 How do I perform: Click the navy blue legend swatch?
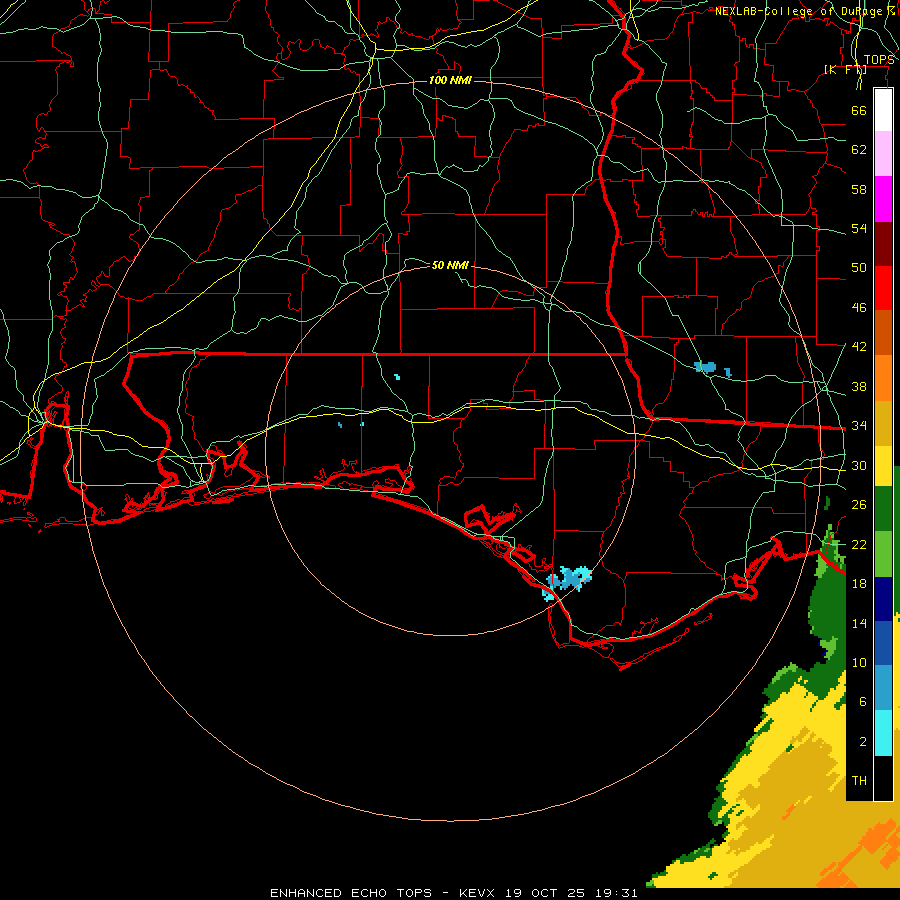pyautogui.click(x=883, y=599)
